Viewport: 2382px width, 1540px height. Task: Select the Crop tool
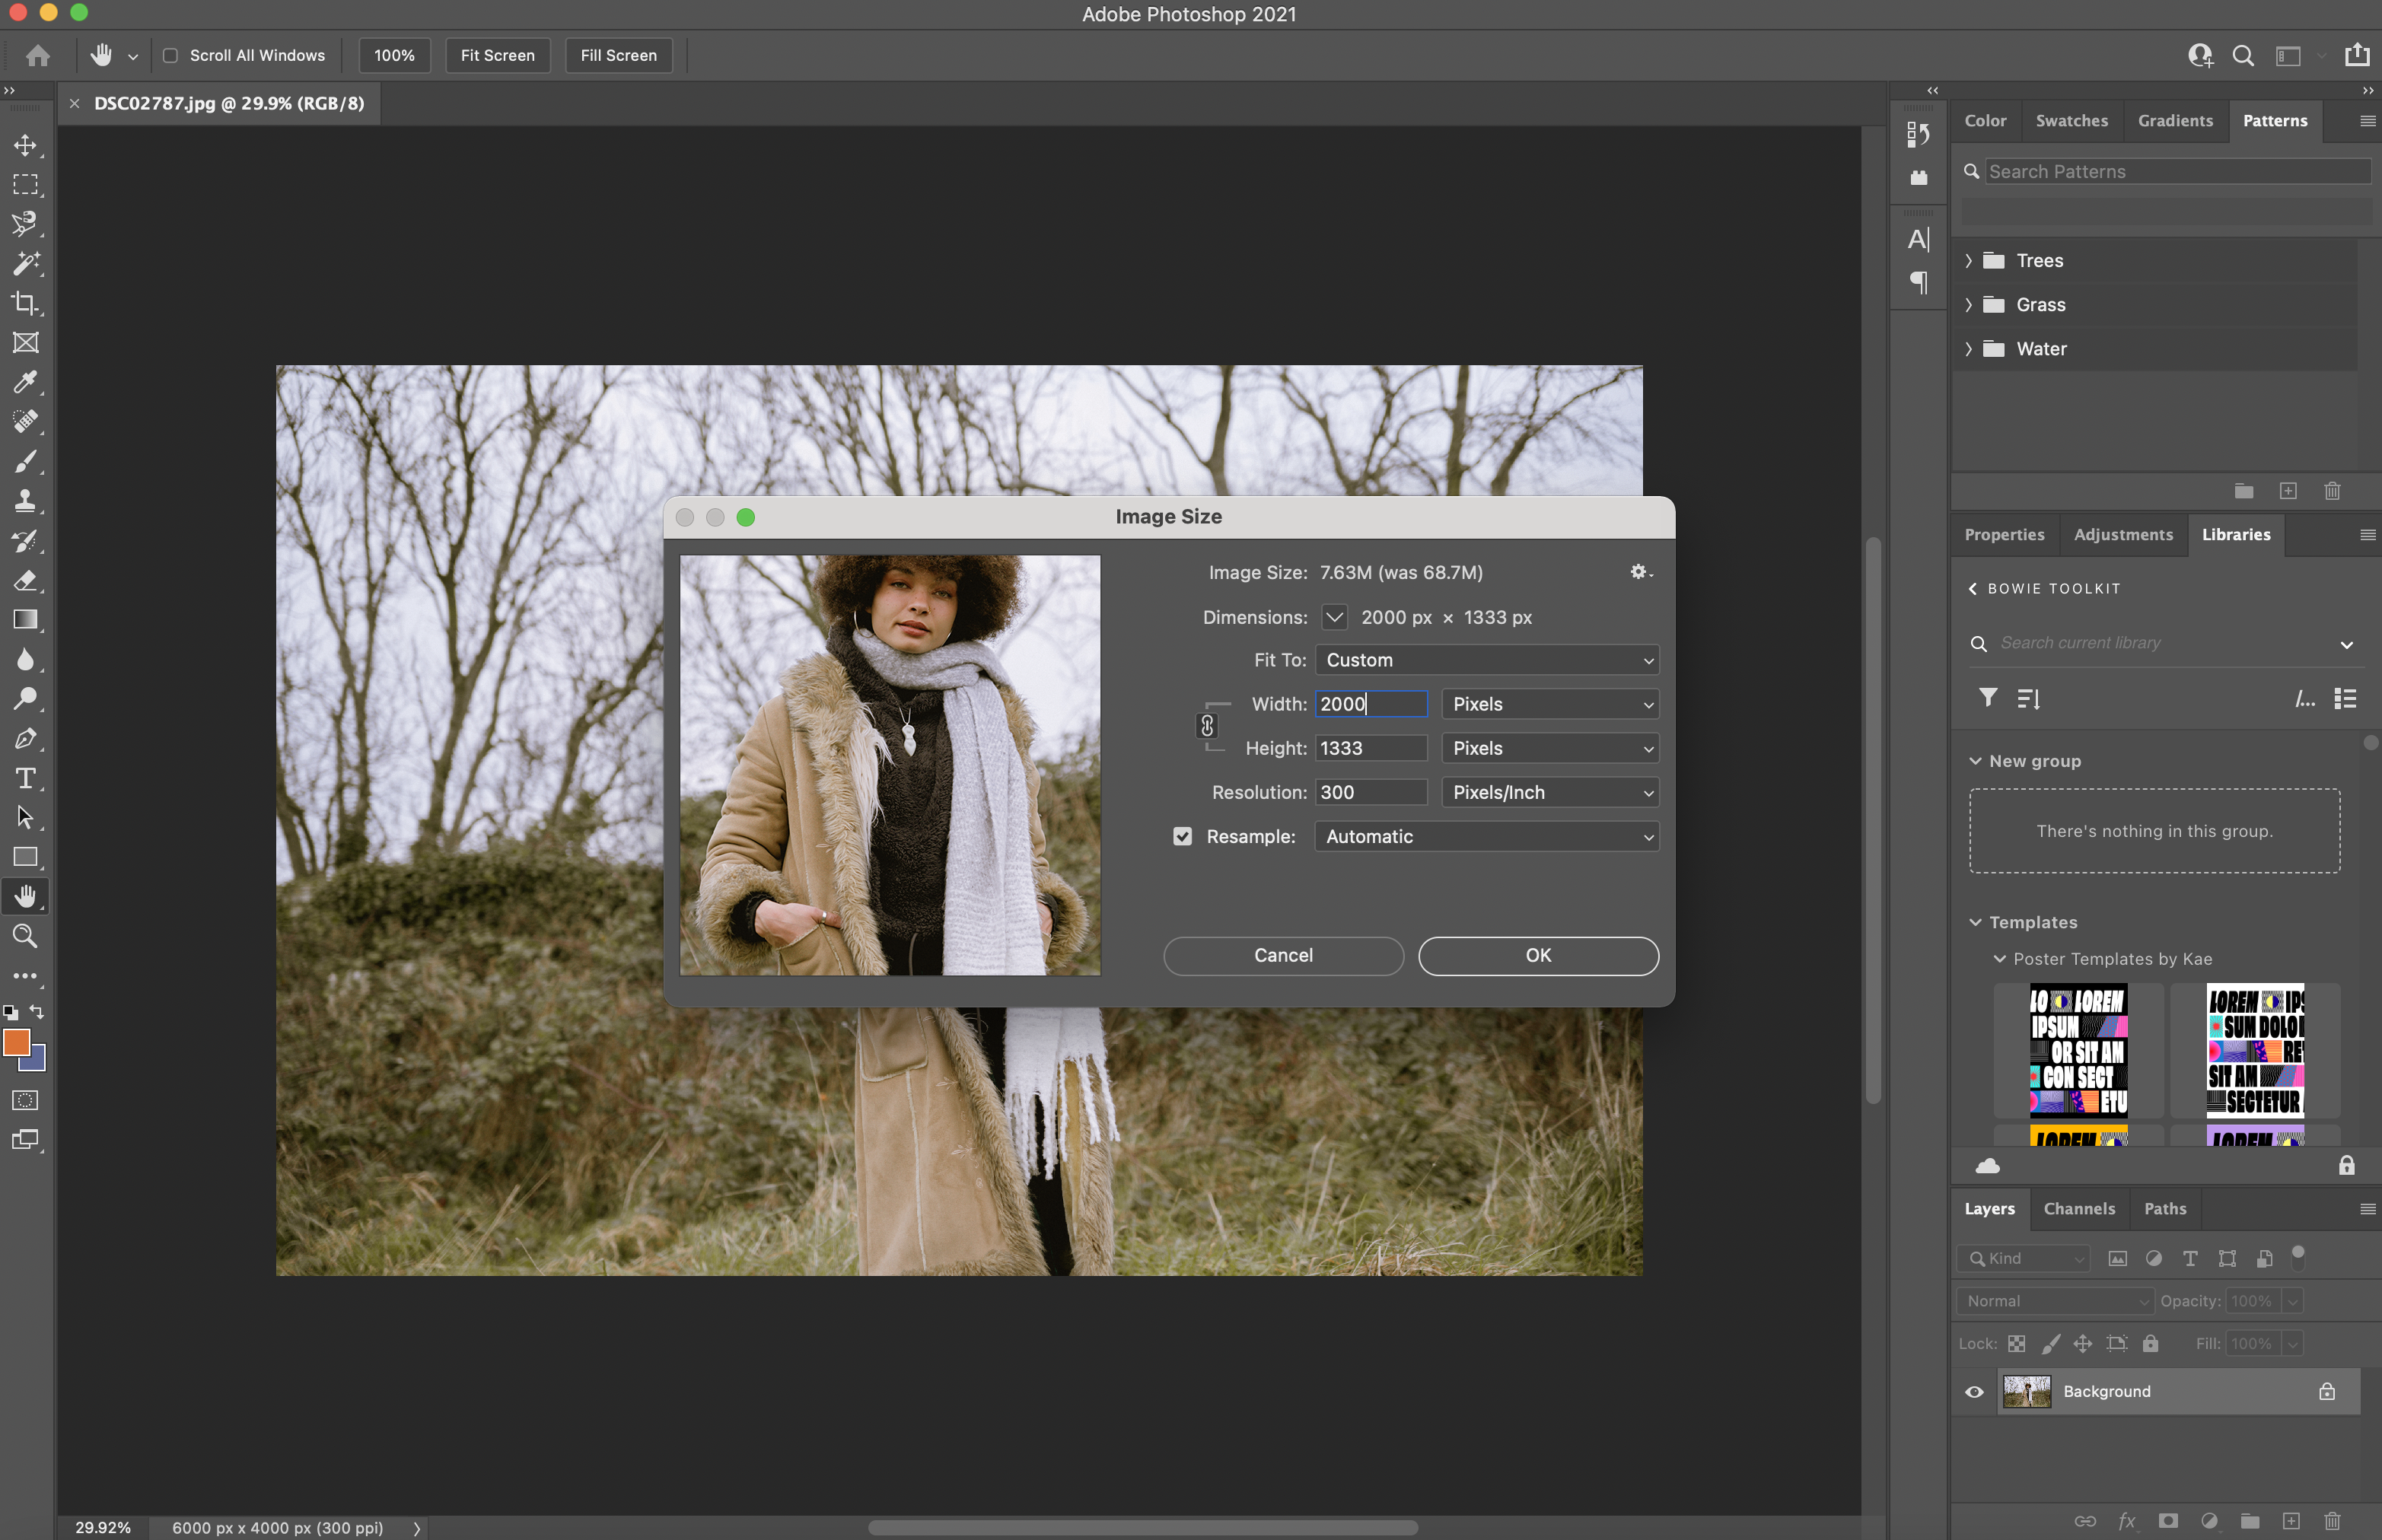click(25, 303)
